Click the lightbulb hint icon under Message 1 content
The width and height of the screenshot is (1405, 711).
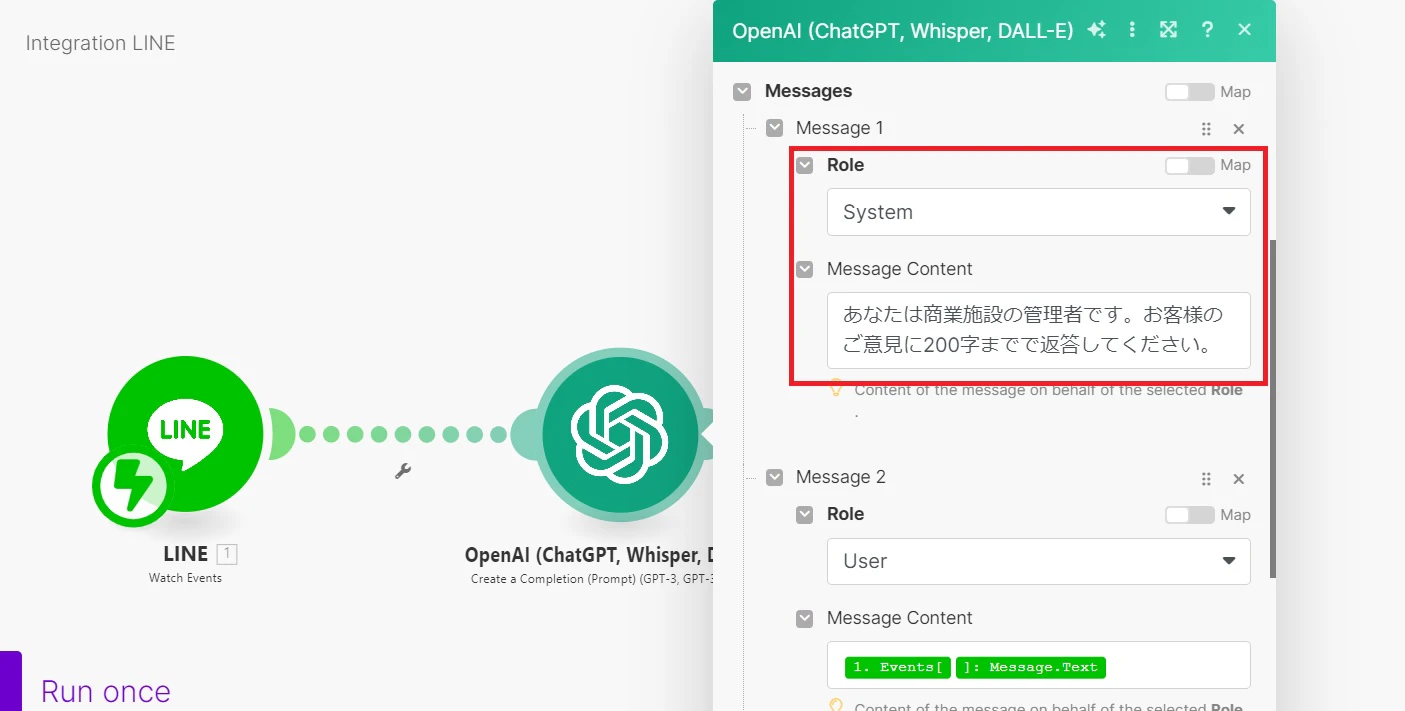[x=837, y=390]
